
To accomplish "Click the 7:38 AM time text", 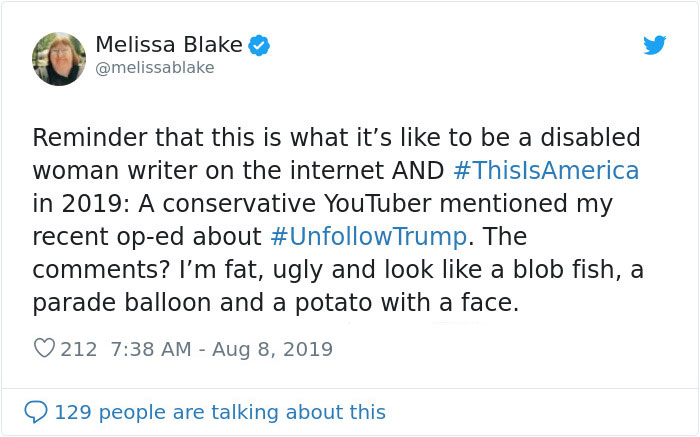I will tap(146, 349).
